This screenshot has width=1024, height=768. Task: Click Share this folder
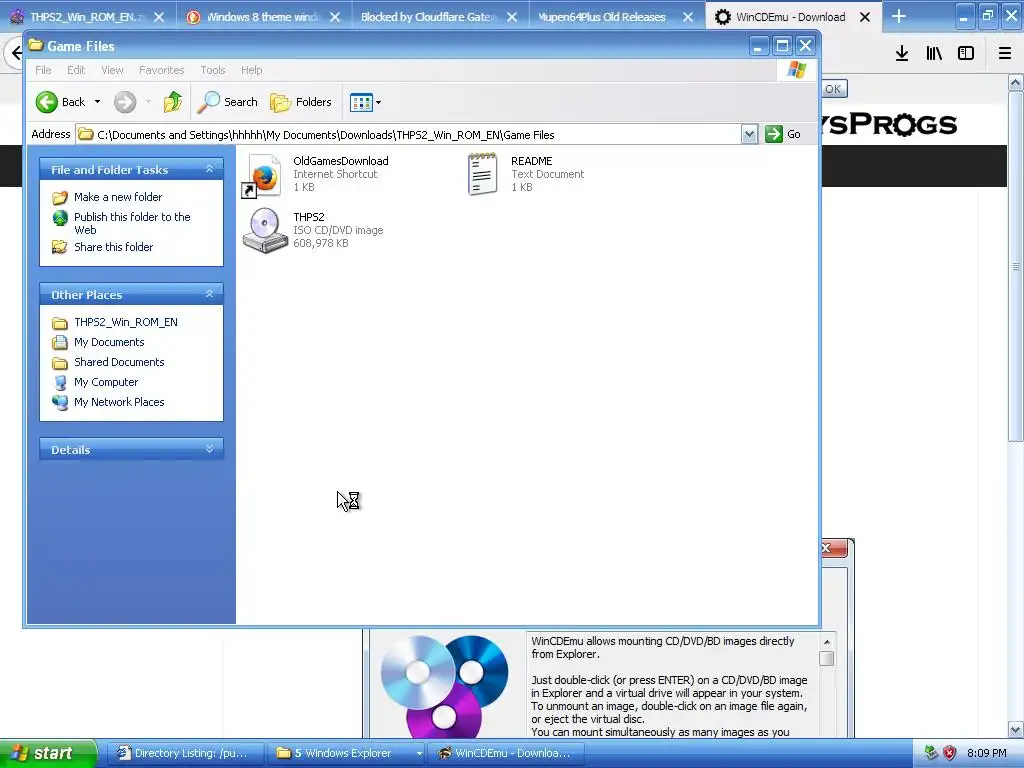pos(114,247)
